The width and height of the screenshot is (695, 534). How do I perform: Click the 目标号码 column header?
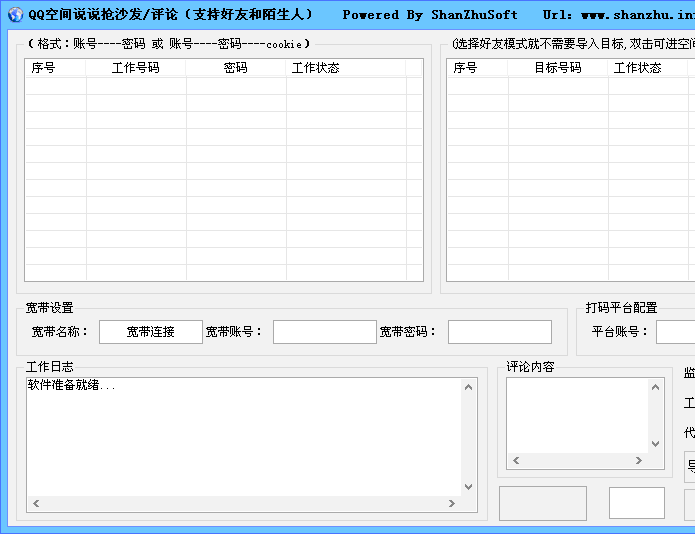pos(558,68)
